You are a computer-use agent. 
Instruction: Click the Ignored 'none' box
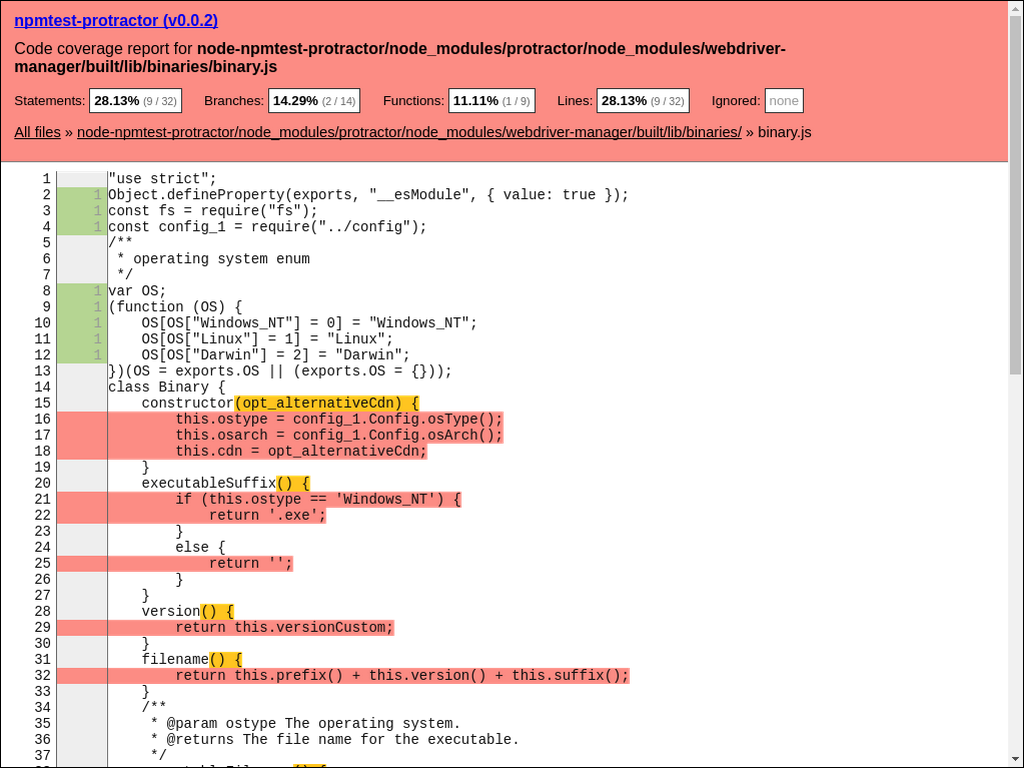783,101
